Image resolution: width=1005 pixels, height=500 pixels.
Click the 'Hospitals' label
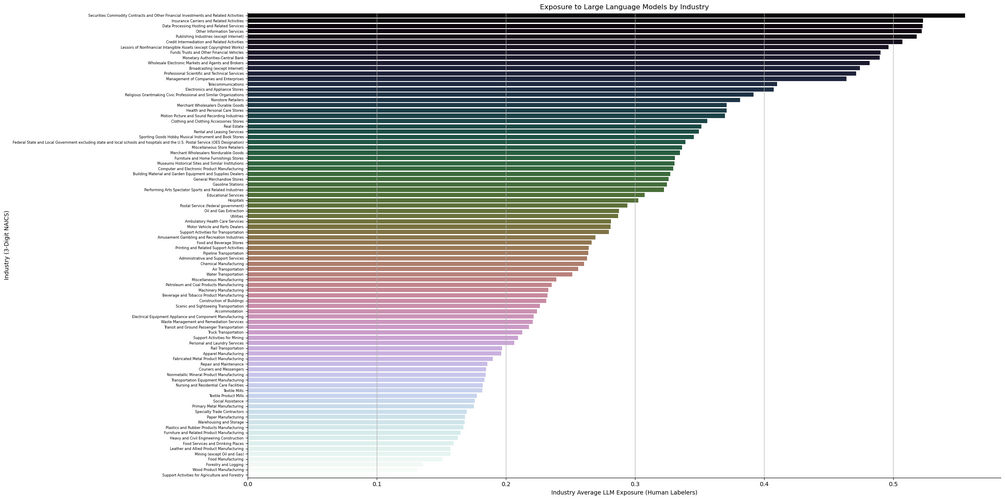(x=235, y=200)
